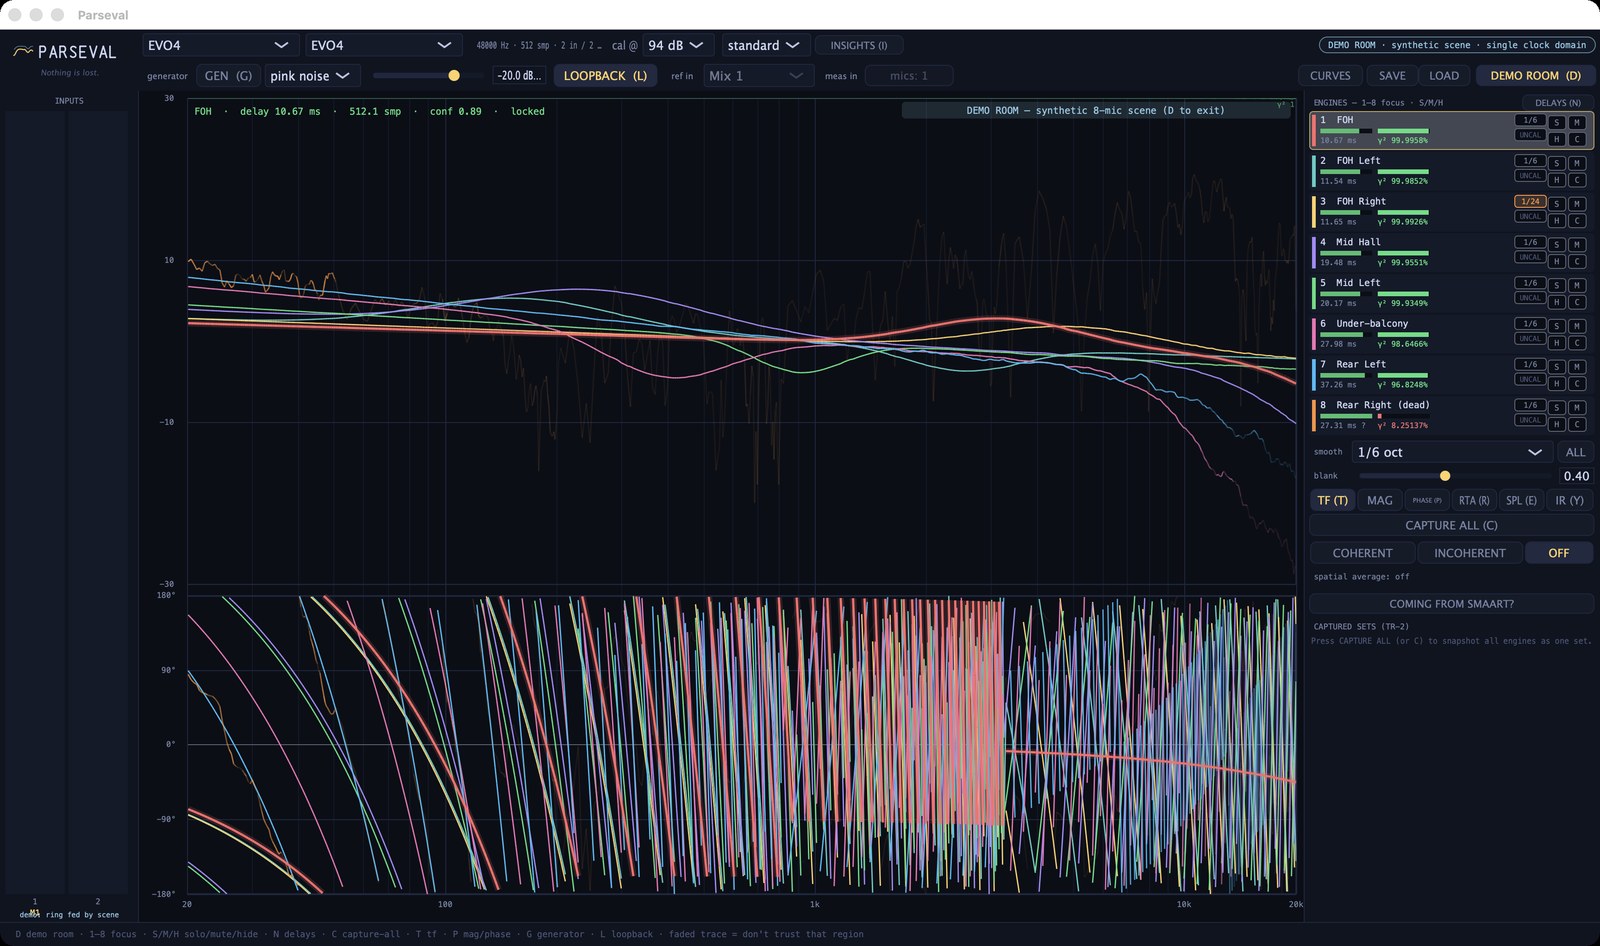Switch to the RTA (R) view tab

click(x=1474, y=500)
